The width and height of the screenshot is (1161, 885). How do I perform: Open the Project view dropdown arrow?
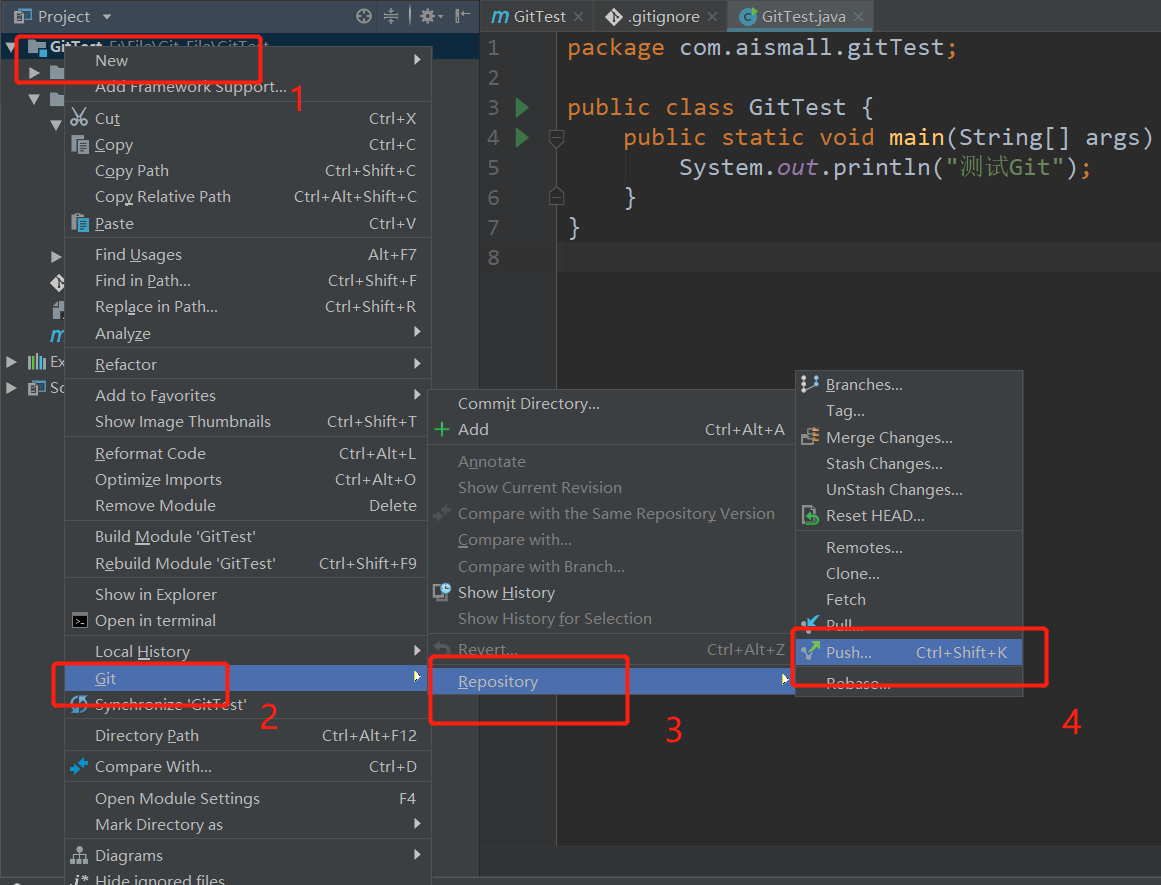point(107,16)
